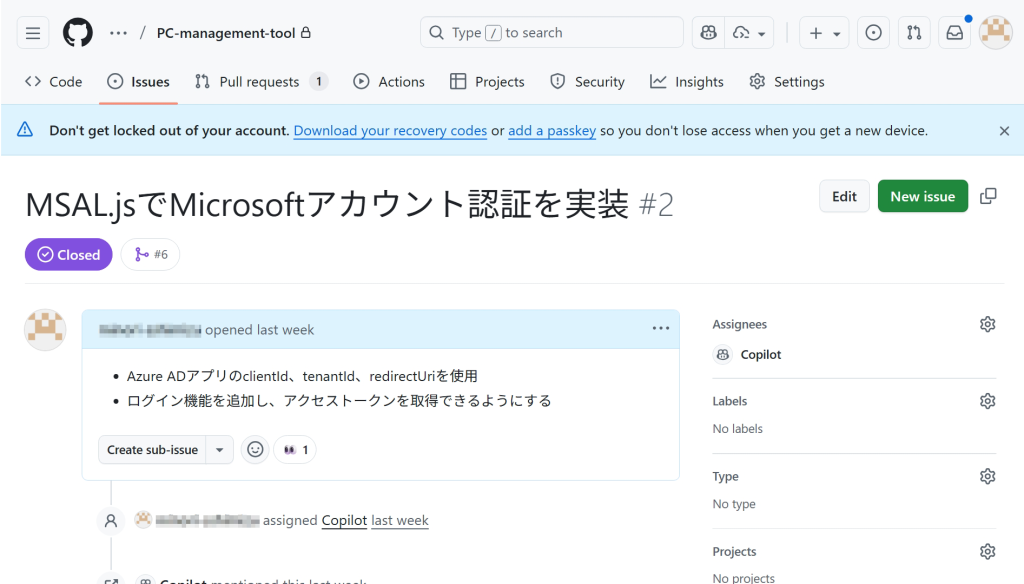The width and height of the screenshot is (1024, 584).
Task: Expand the Create sub-issue dropdown arrow
Action: [x=220, y=450]
